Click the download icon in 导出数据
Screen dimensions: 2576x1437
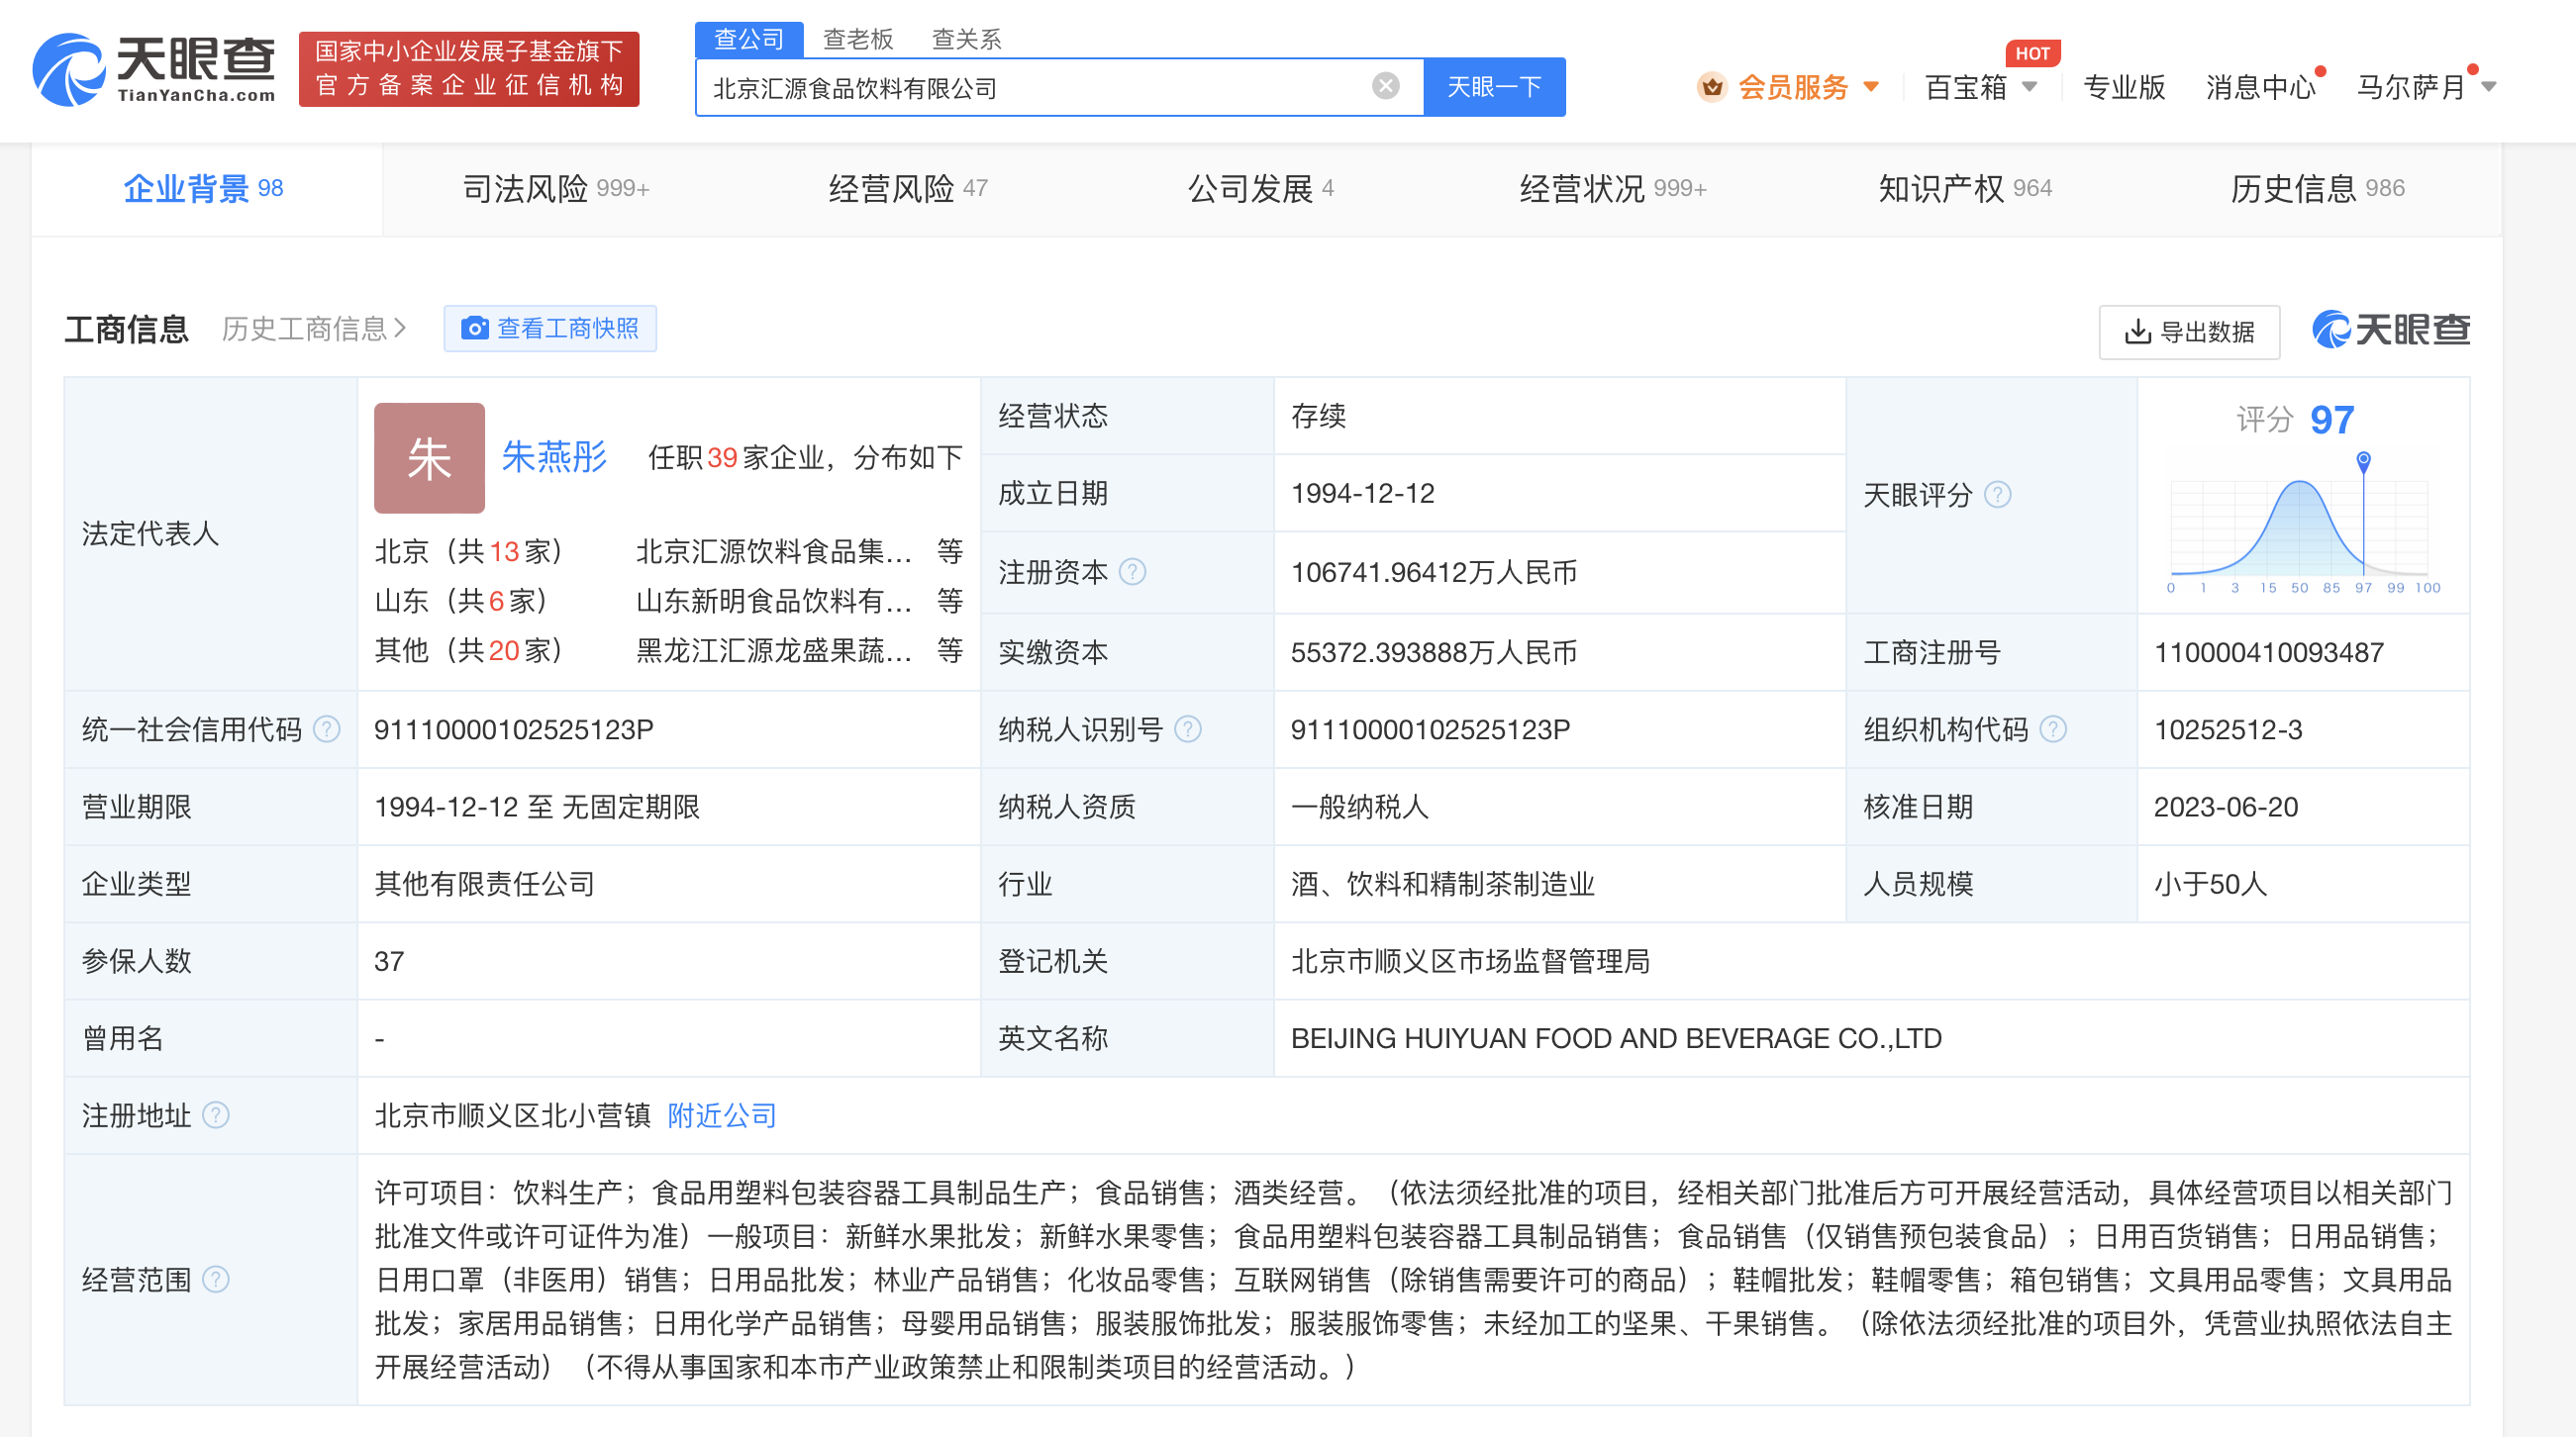2137,331
